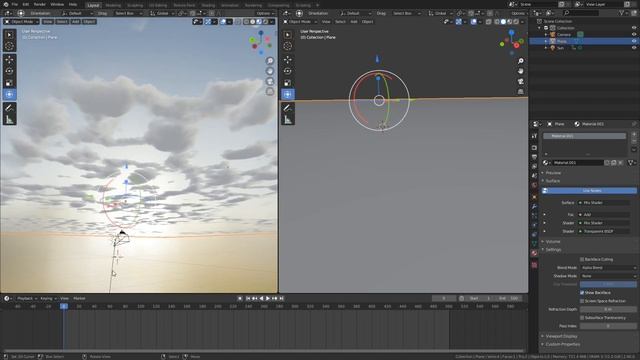640x360 pixels.
Task: Expand the Preview panel
Action: click(x=553, y=173)
